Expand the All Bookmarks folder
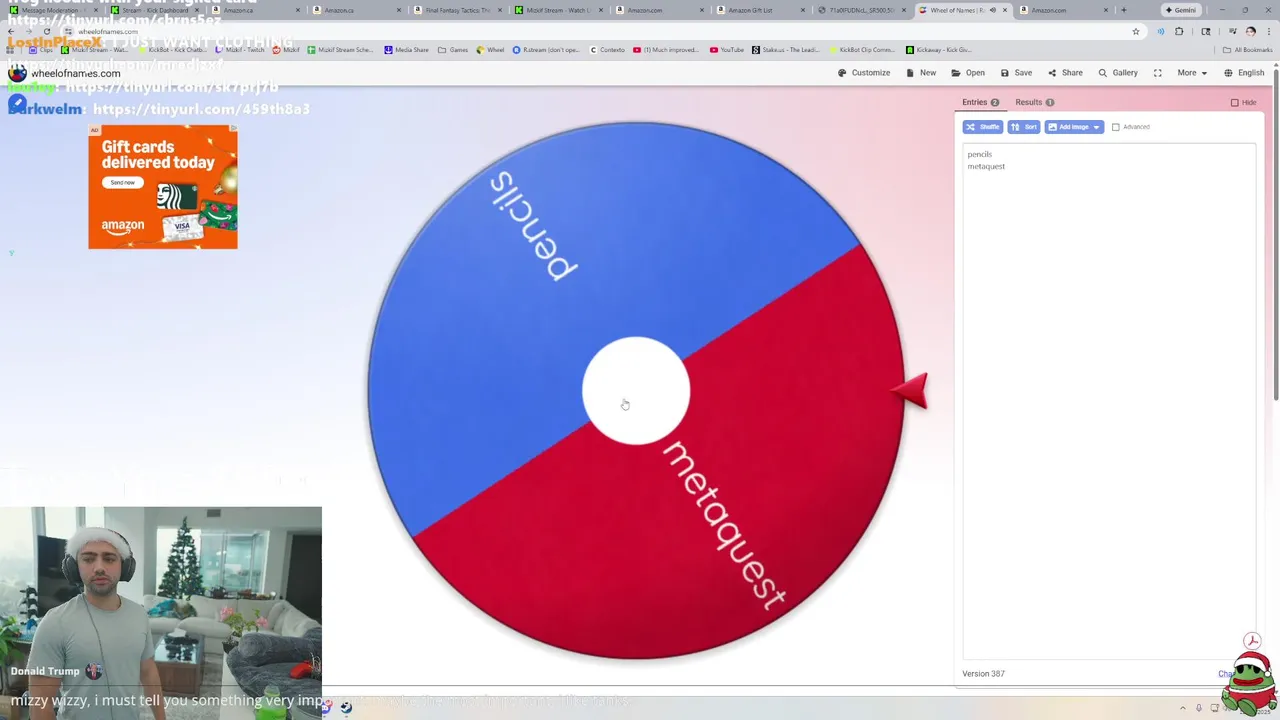This screenshot has height=720, width=1280. point(1248,50)
